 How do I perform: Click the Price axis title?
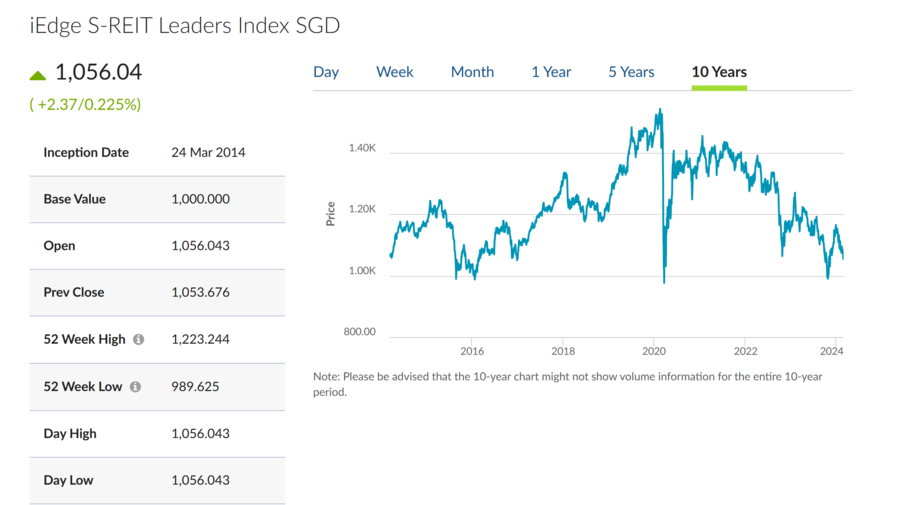tap(331, 213)
